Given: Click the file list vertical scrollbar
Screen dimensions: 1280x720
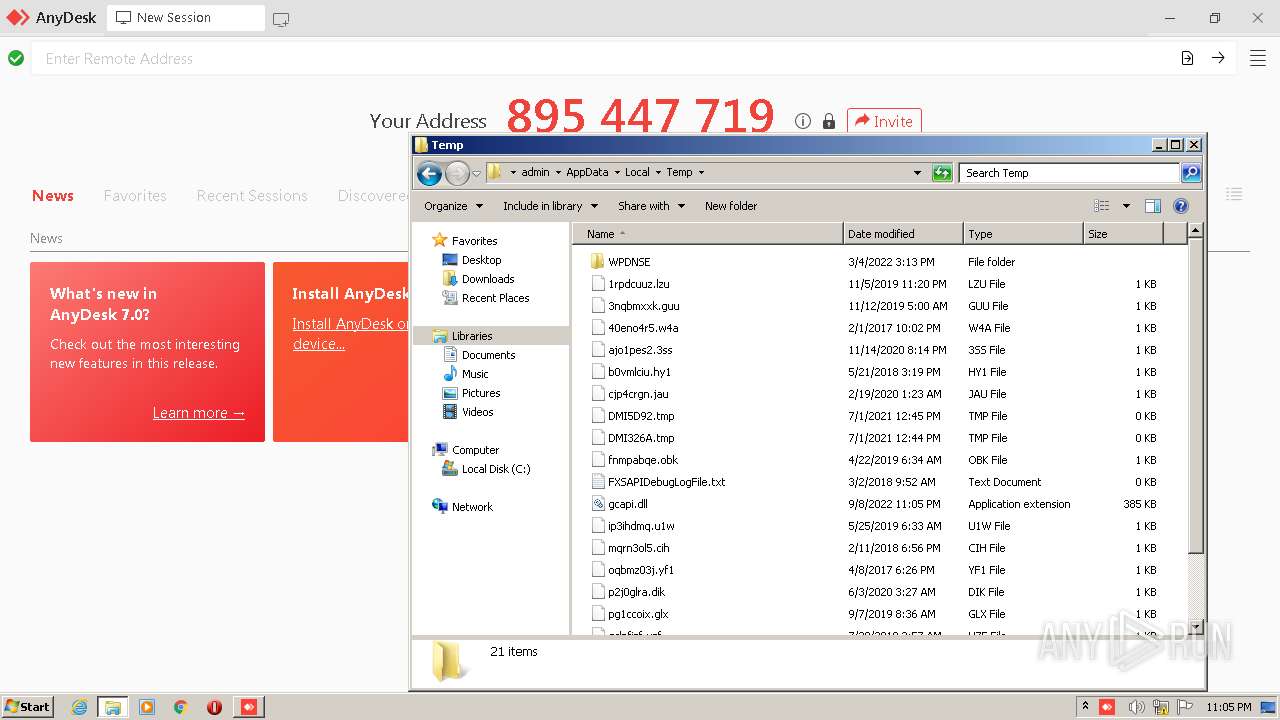Looking at the screenshot, I should click(1195, 395).
